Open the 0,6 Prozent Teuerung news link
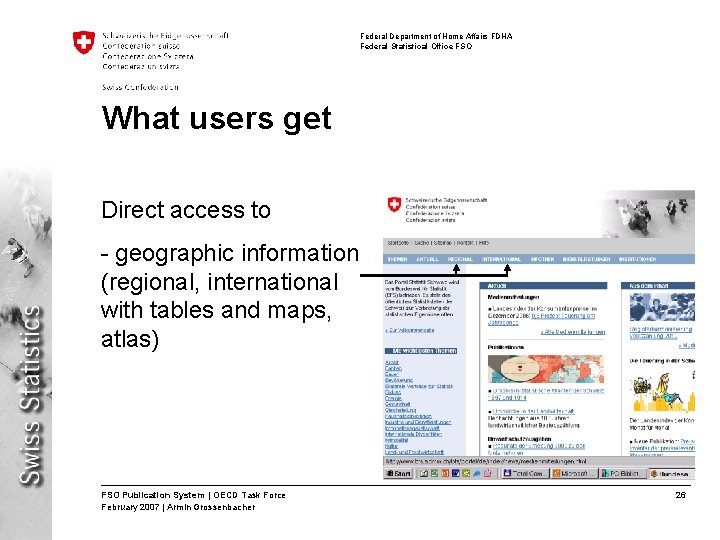 click(x=542, y=319)
